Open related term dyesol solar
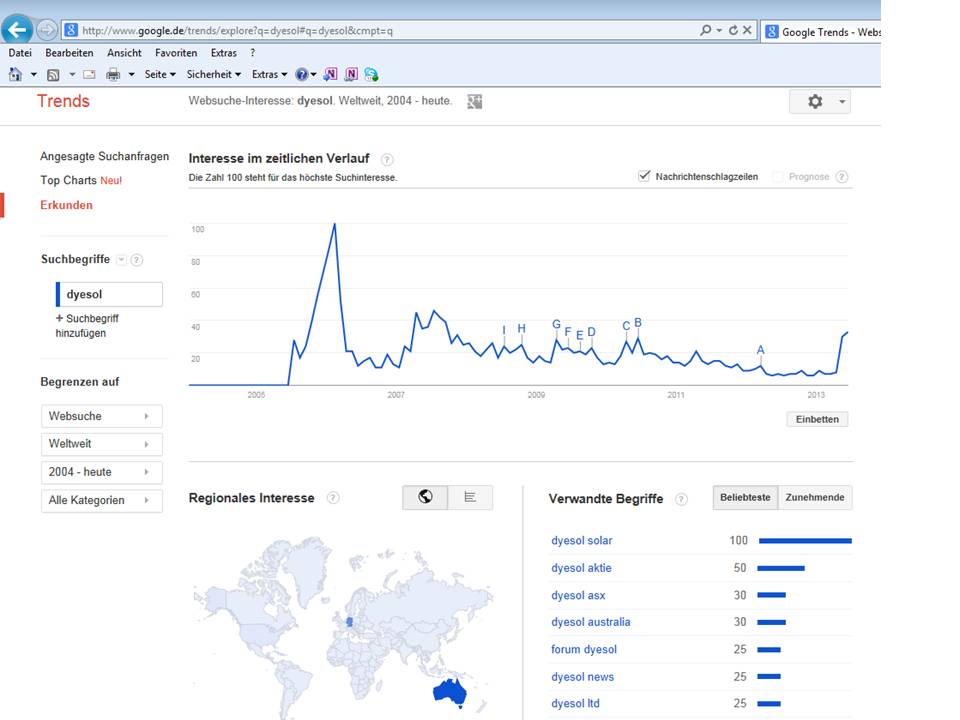The width and height of the screenshot is (960, 720). [582, 541]
